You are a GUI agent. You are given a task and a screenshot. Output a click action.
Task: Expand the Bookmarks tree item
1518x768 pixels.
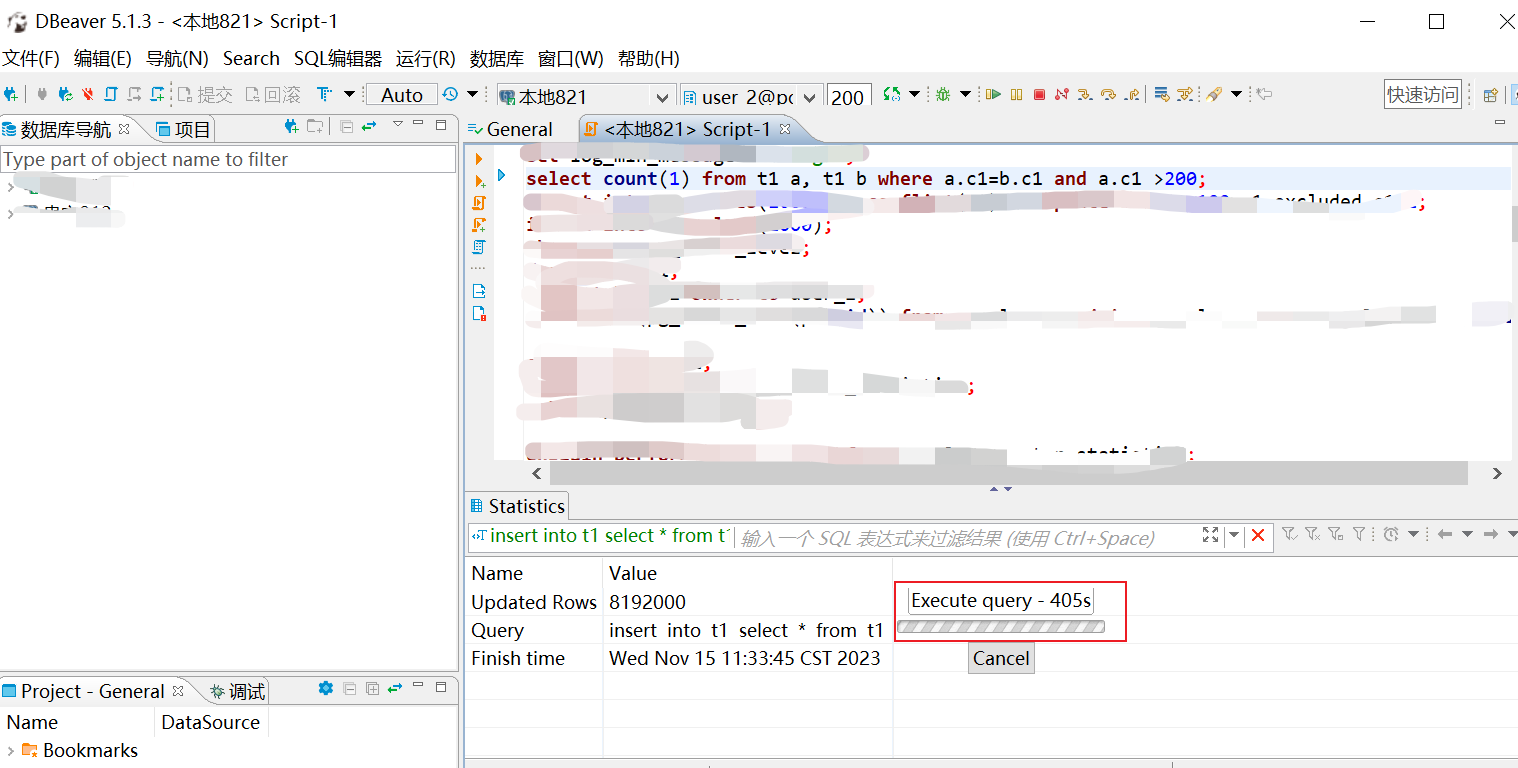(10, 750)
